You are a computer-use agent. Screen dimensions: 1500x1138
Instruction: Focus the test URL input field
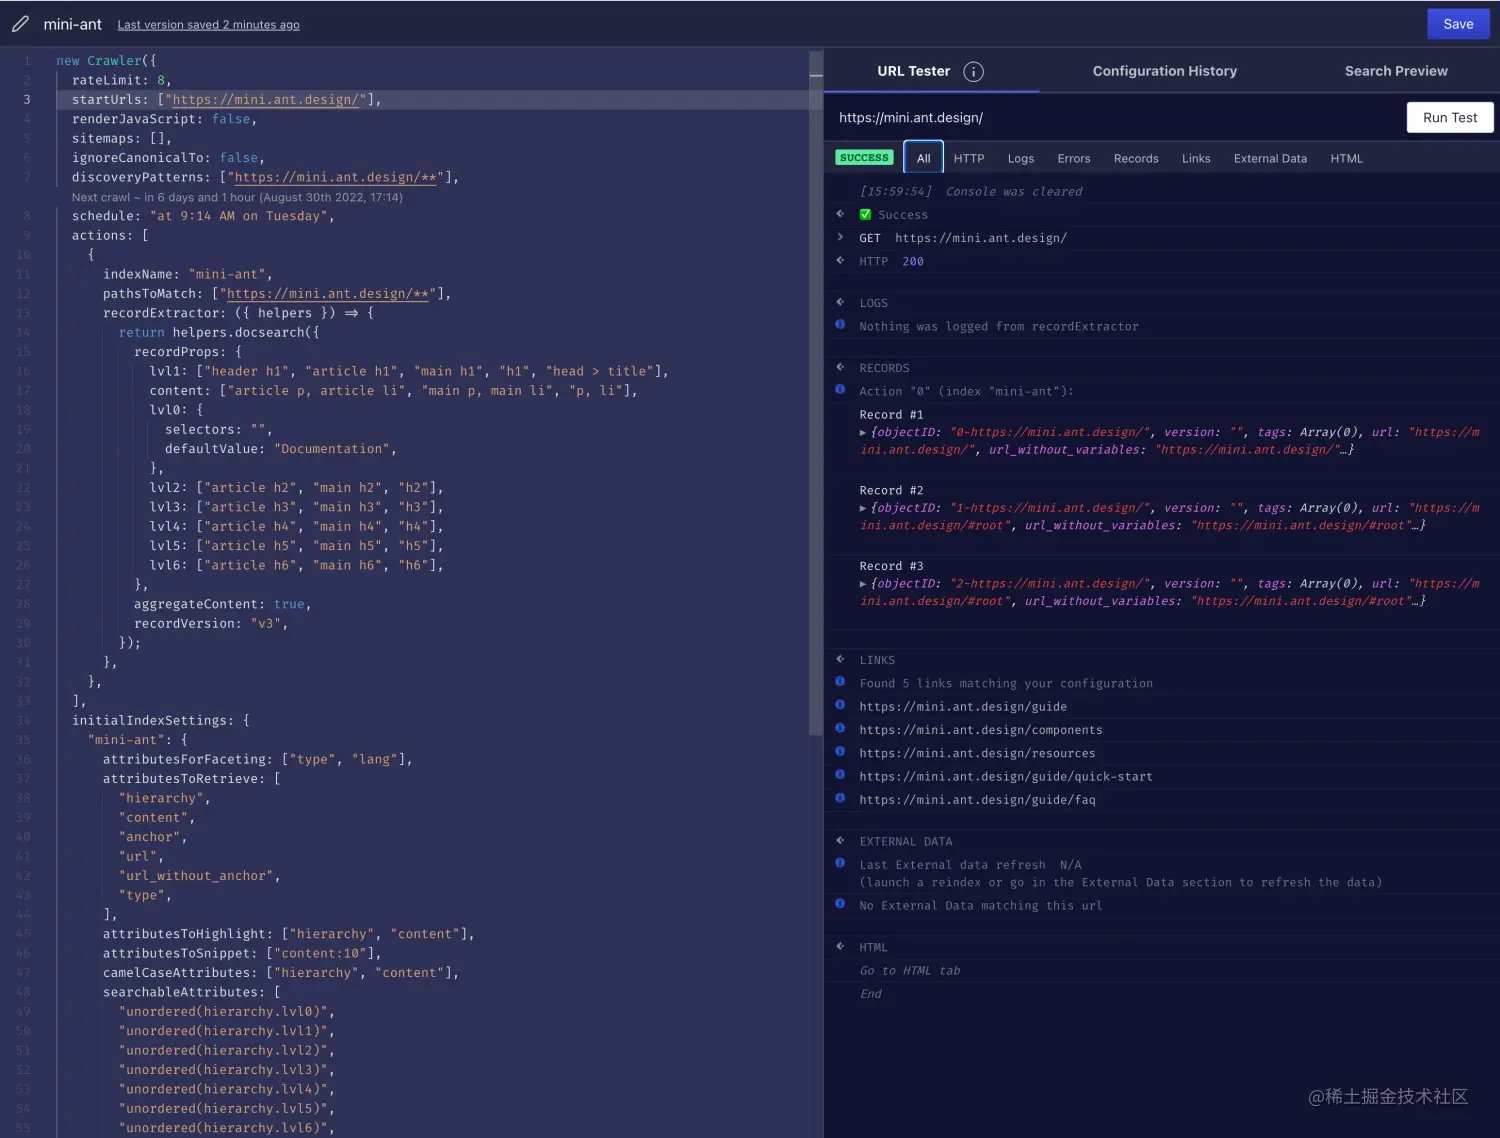(x=1114, y=117)
